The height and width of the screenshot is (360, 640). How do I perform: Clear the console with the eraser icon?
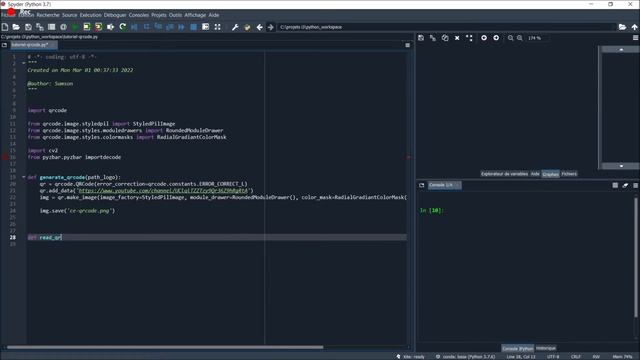625,185
